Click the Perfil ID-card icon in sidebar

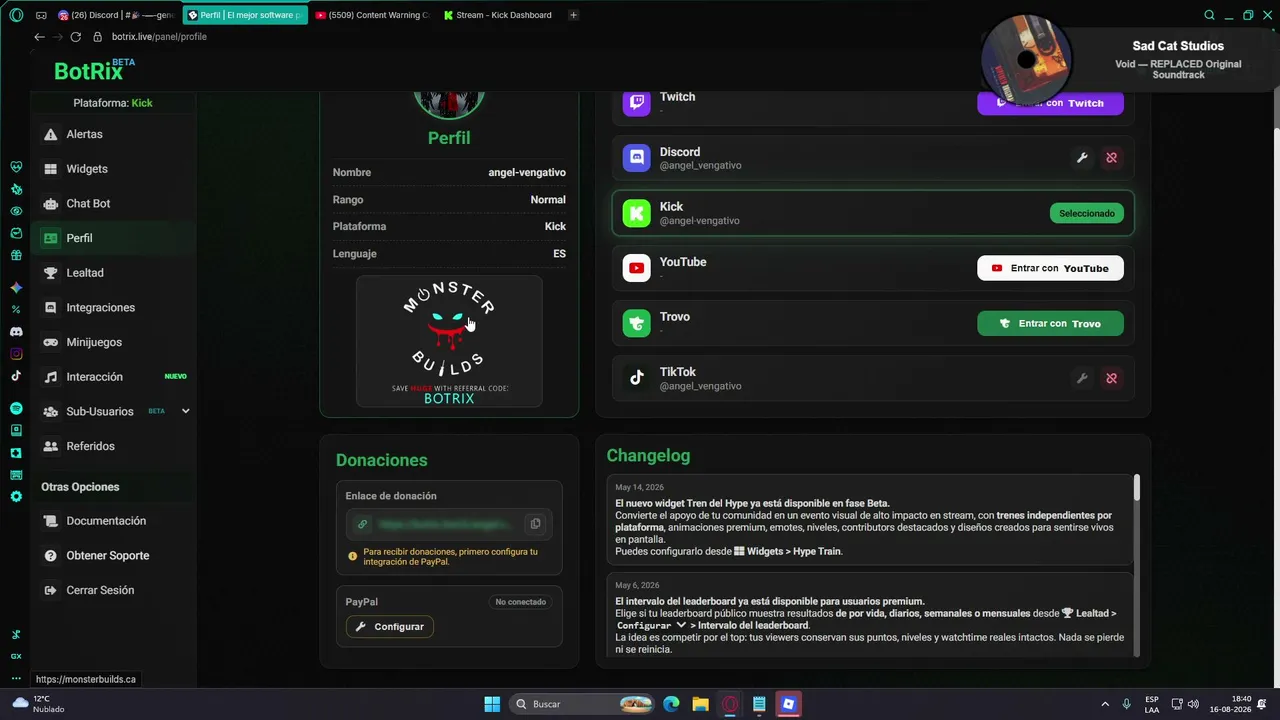tap(50, 238)
